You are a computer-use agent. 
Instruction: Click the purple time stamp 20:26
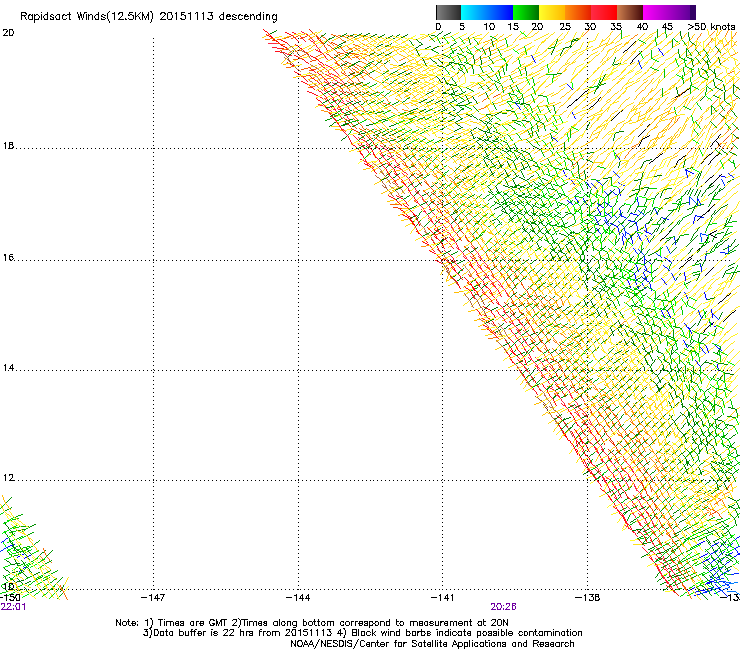(x=503, y=607)
